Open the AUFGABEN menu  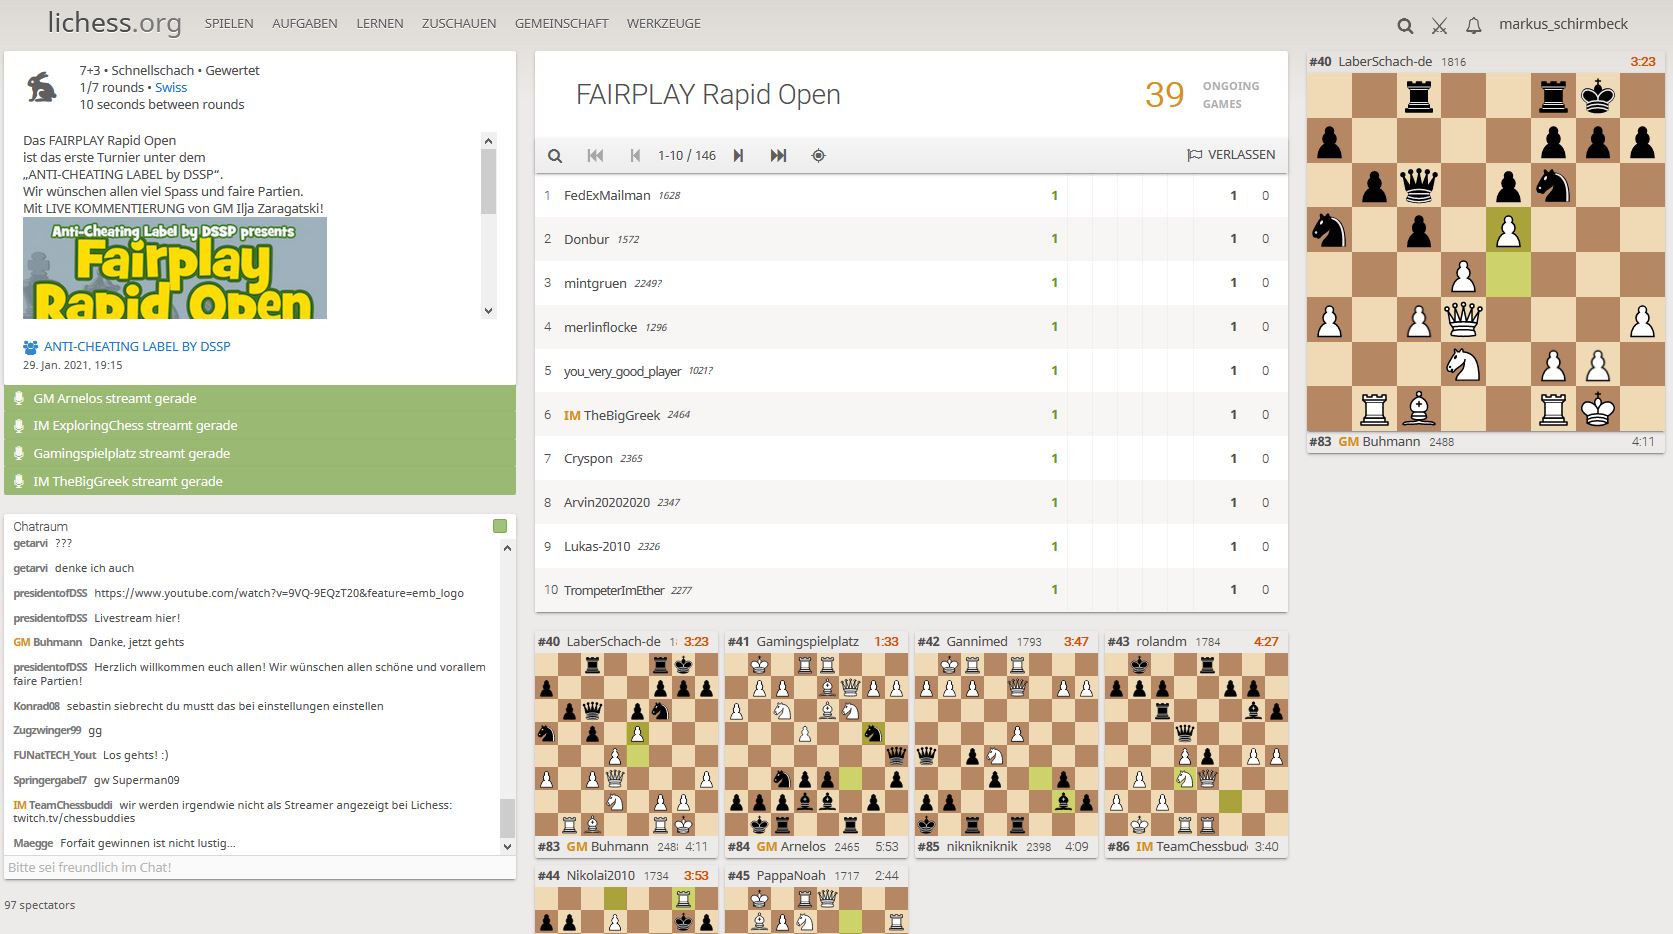(305, 23)
